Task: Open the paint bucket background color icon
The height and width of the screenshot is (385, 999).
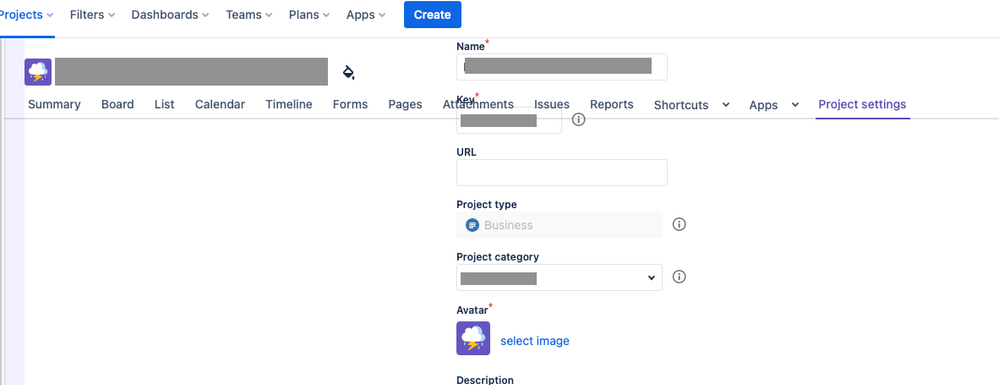Action: [348, 72]
